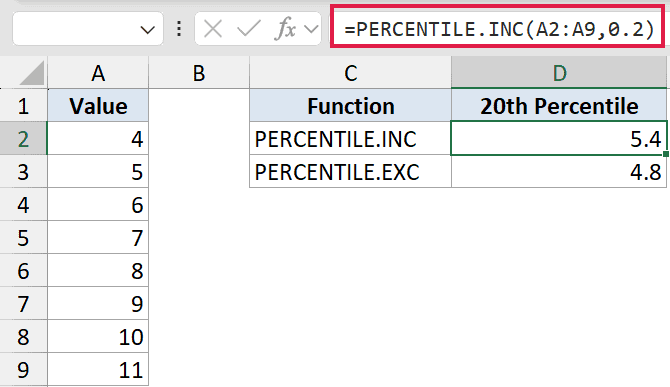The height and width of the screenshot is (387, 670).
Task: Click the "Function" header cell
Action: (x=350, y=106)
